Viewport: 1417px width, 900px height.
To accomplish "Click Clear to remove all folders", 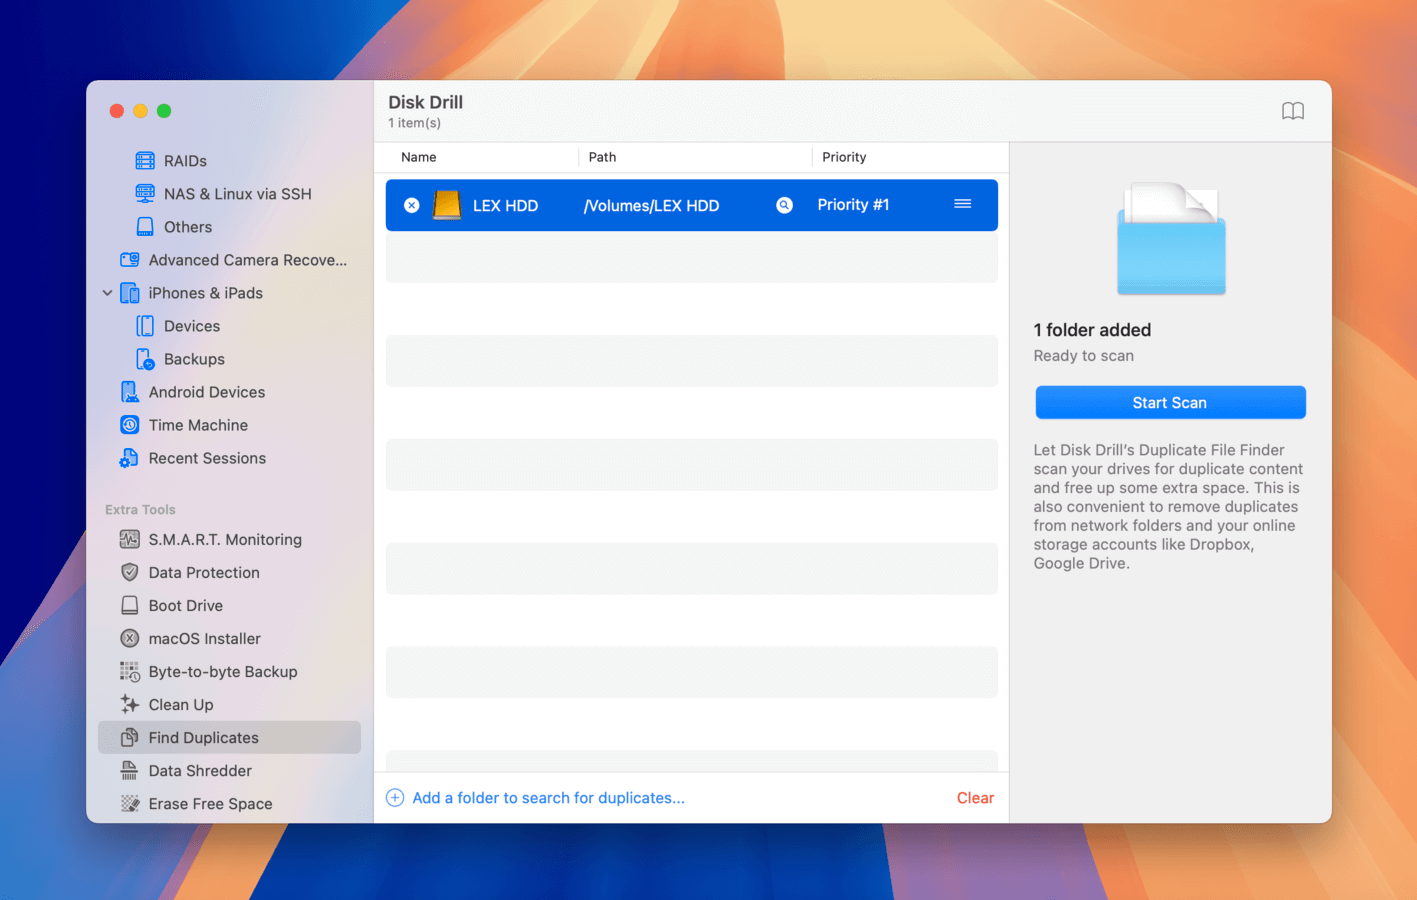I will point(975,798).
